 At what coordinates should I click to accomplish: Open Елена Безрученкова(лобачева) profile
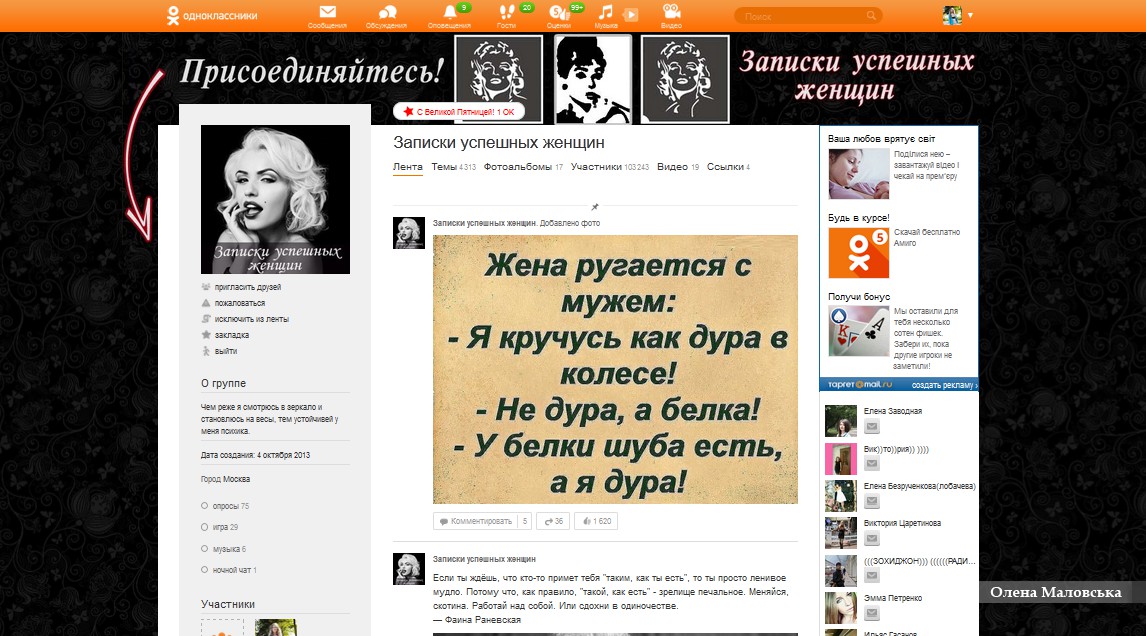click(x=919, y=486)
